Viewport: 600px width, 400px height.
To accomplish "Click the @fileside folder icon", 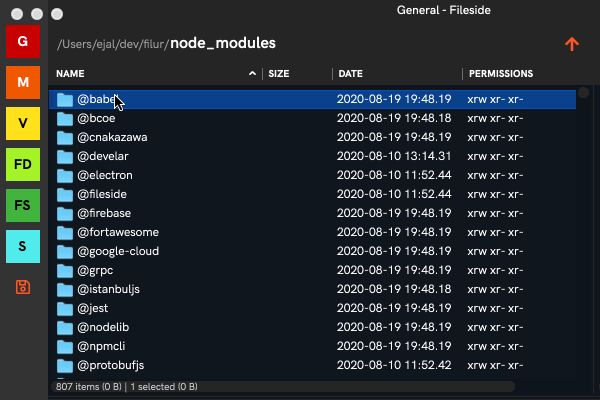I will (65, 194).
